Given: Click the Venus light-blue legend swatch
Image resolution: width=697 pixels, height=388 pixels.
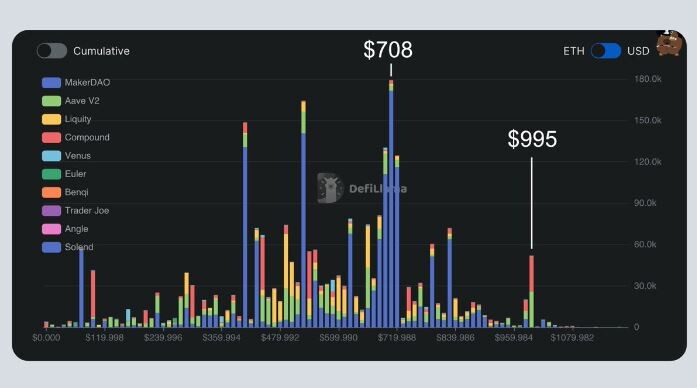Looking at the screenshot, I should coord(51,156).
